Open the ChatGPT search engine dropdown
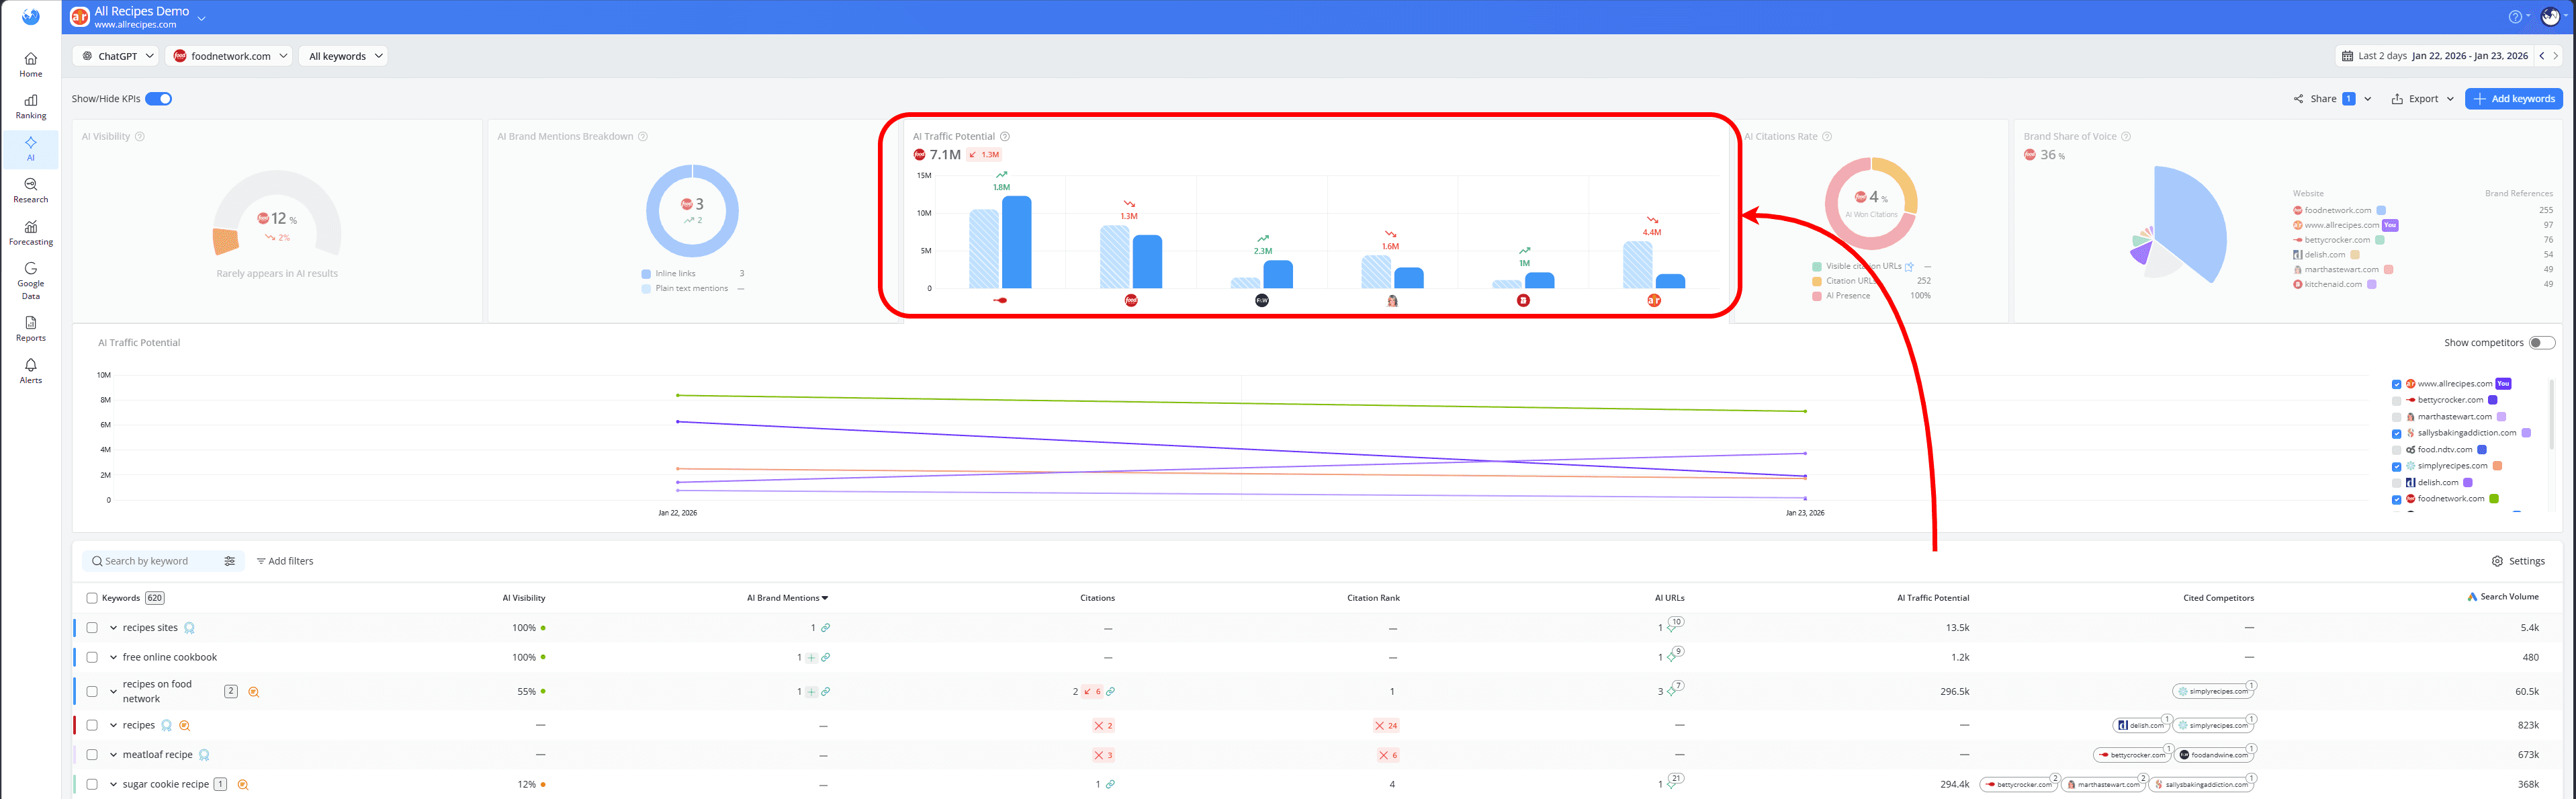Screen dimensions: 2576x799 pos(115,56)
